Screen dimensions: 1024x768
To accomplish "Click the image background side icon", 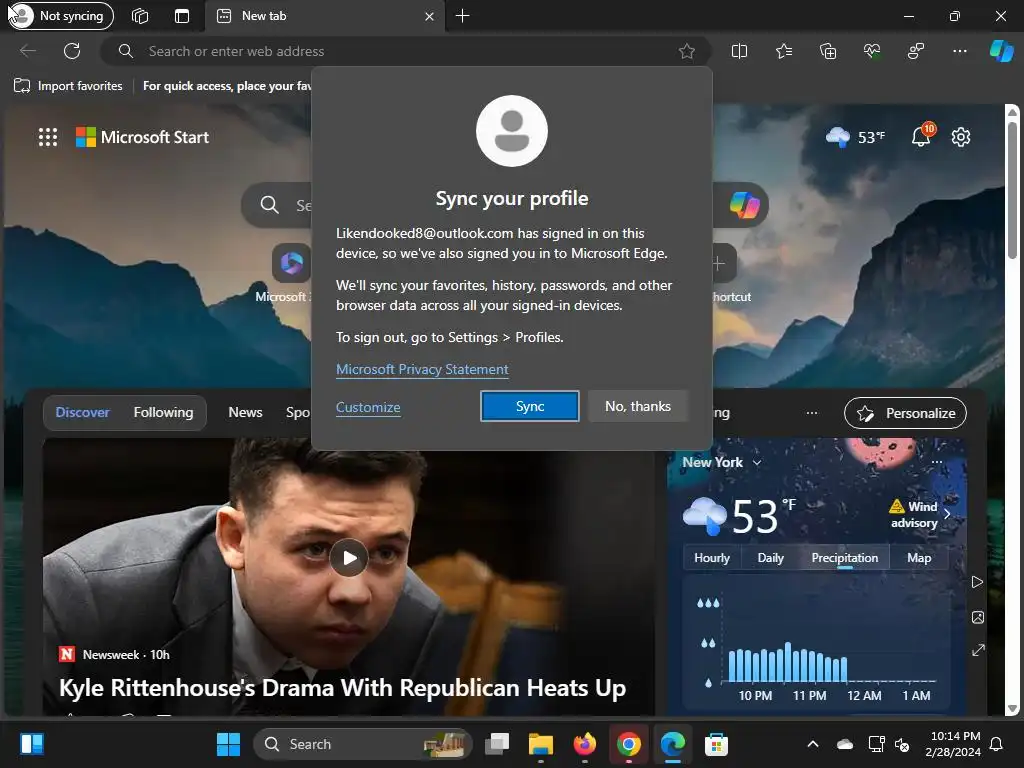I will pyautogui.click(x=978, y=617).
